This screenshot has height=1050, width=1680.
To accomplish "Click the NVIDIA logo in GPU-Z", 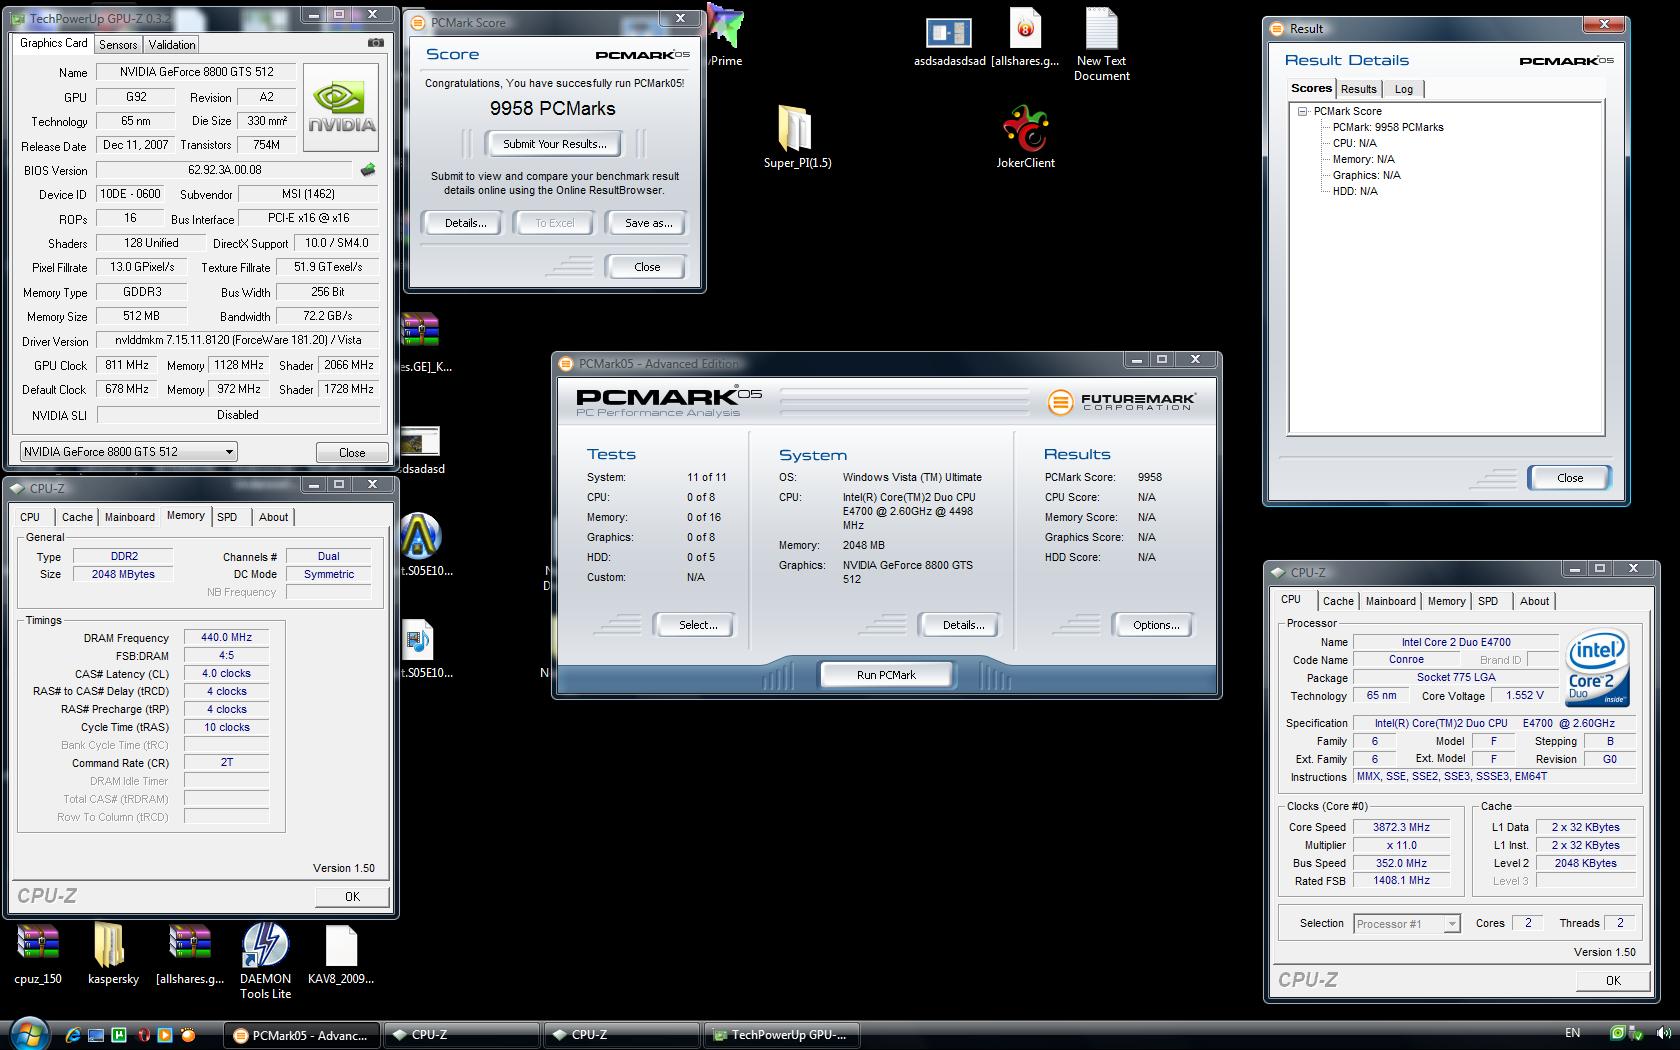I will pos(341,107).
